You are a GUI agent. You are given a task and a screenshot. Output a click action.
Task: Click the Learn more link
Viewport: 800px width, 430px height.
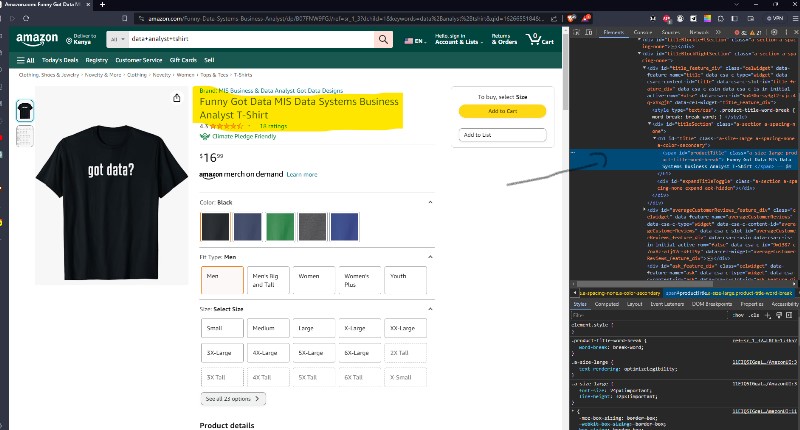click(302, 174)
